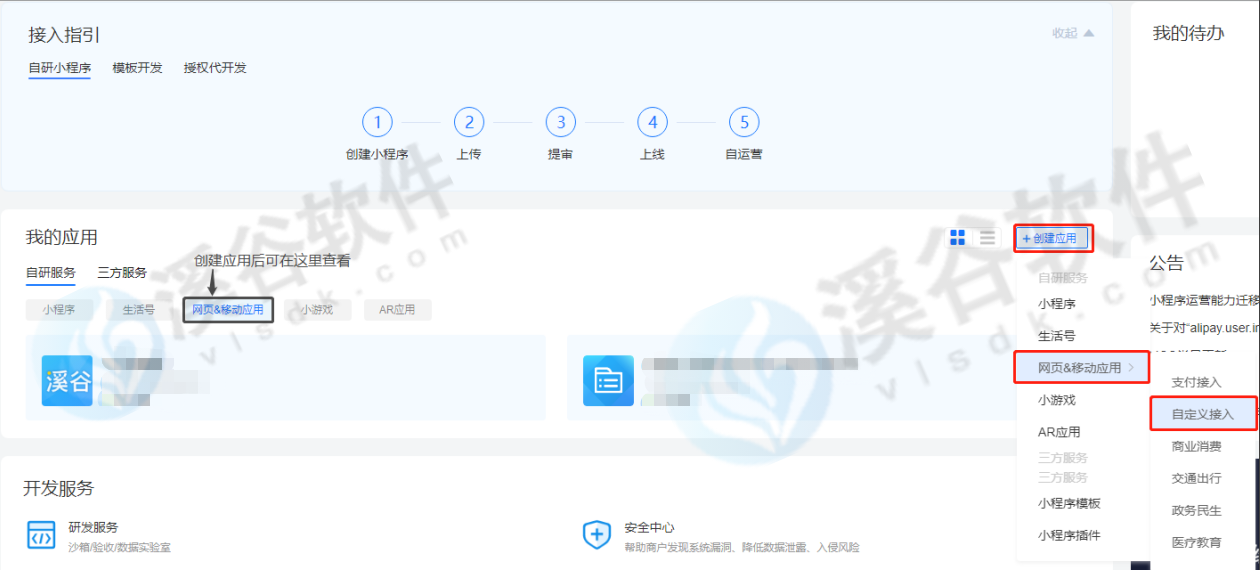This screenshot has width=1260, height=570.
Task: Click step 1 创建小程序 circle
Action: [x=377, y=123]
